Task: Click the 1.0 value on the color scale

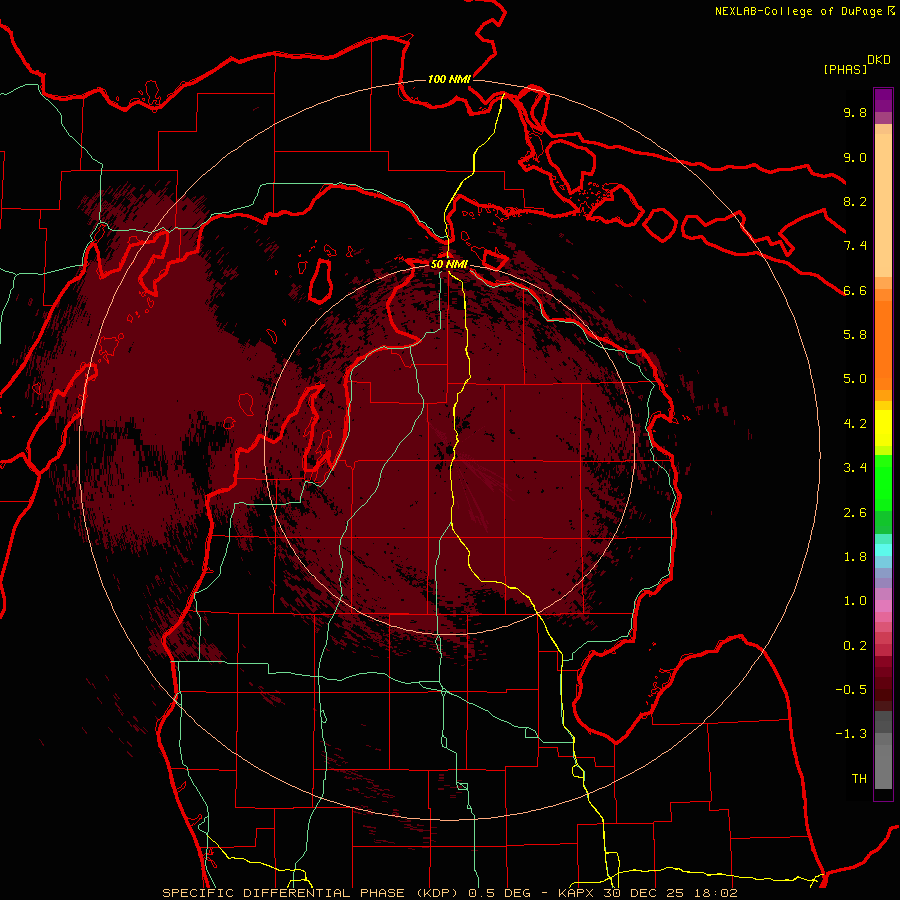Action: tap(855, 601)
